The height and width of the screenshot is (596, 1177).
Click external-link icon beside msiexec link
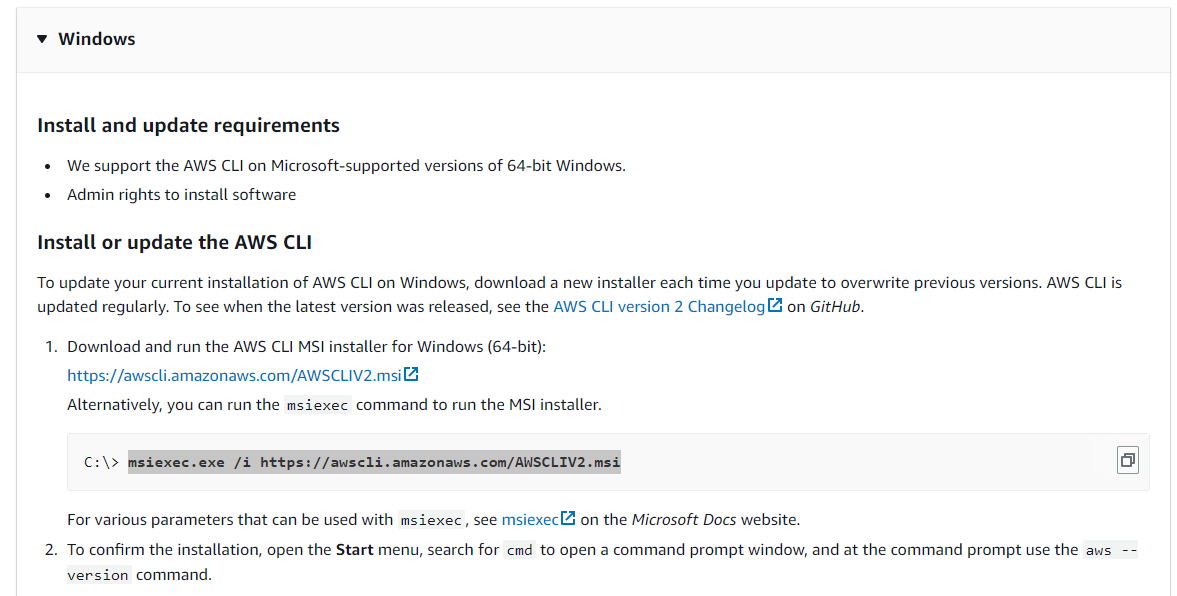point(568,518)
